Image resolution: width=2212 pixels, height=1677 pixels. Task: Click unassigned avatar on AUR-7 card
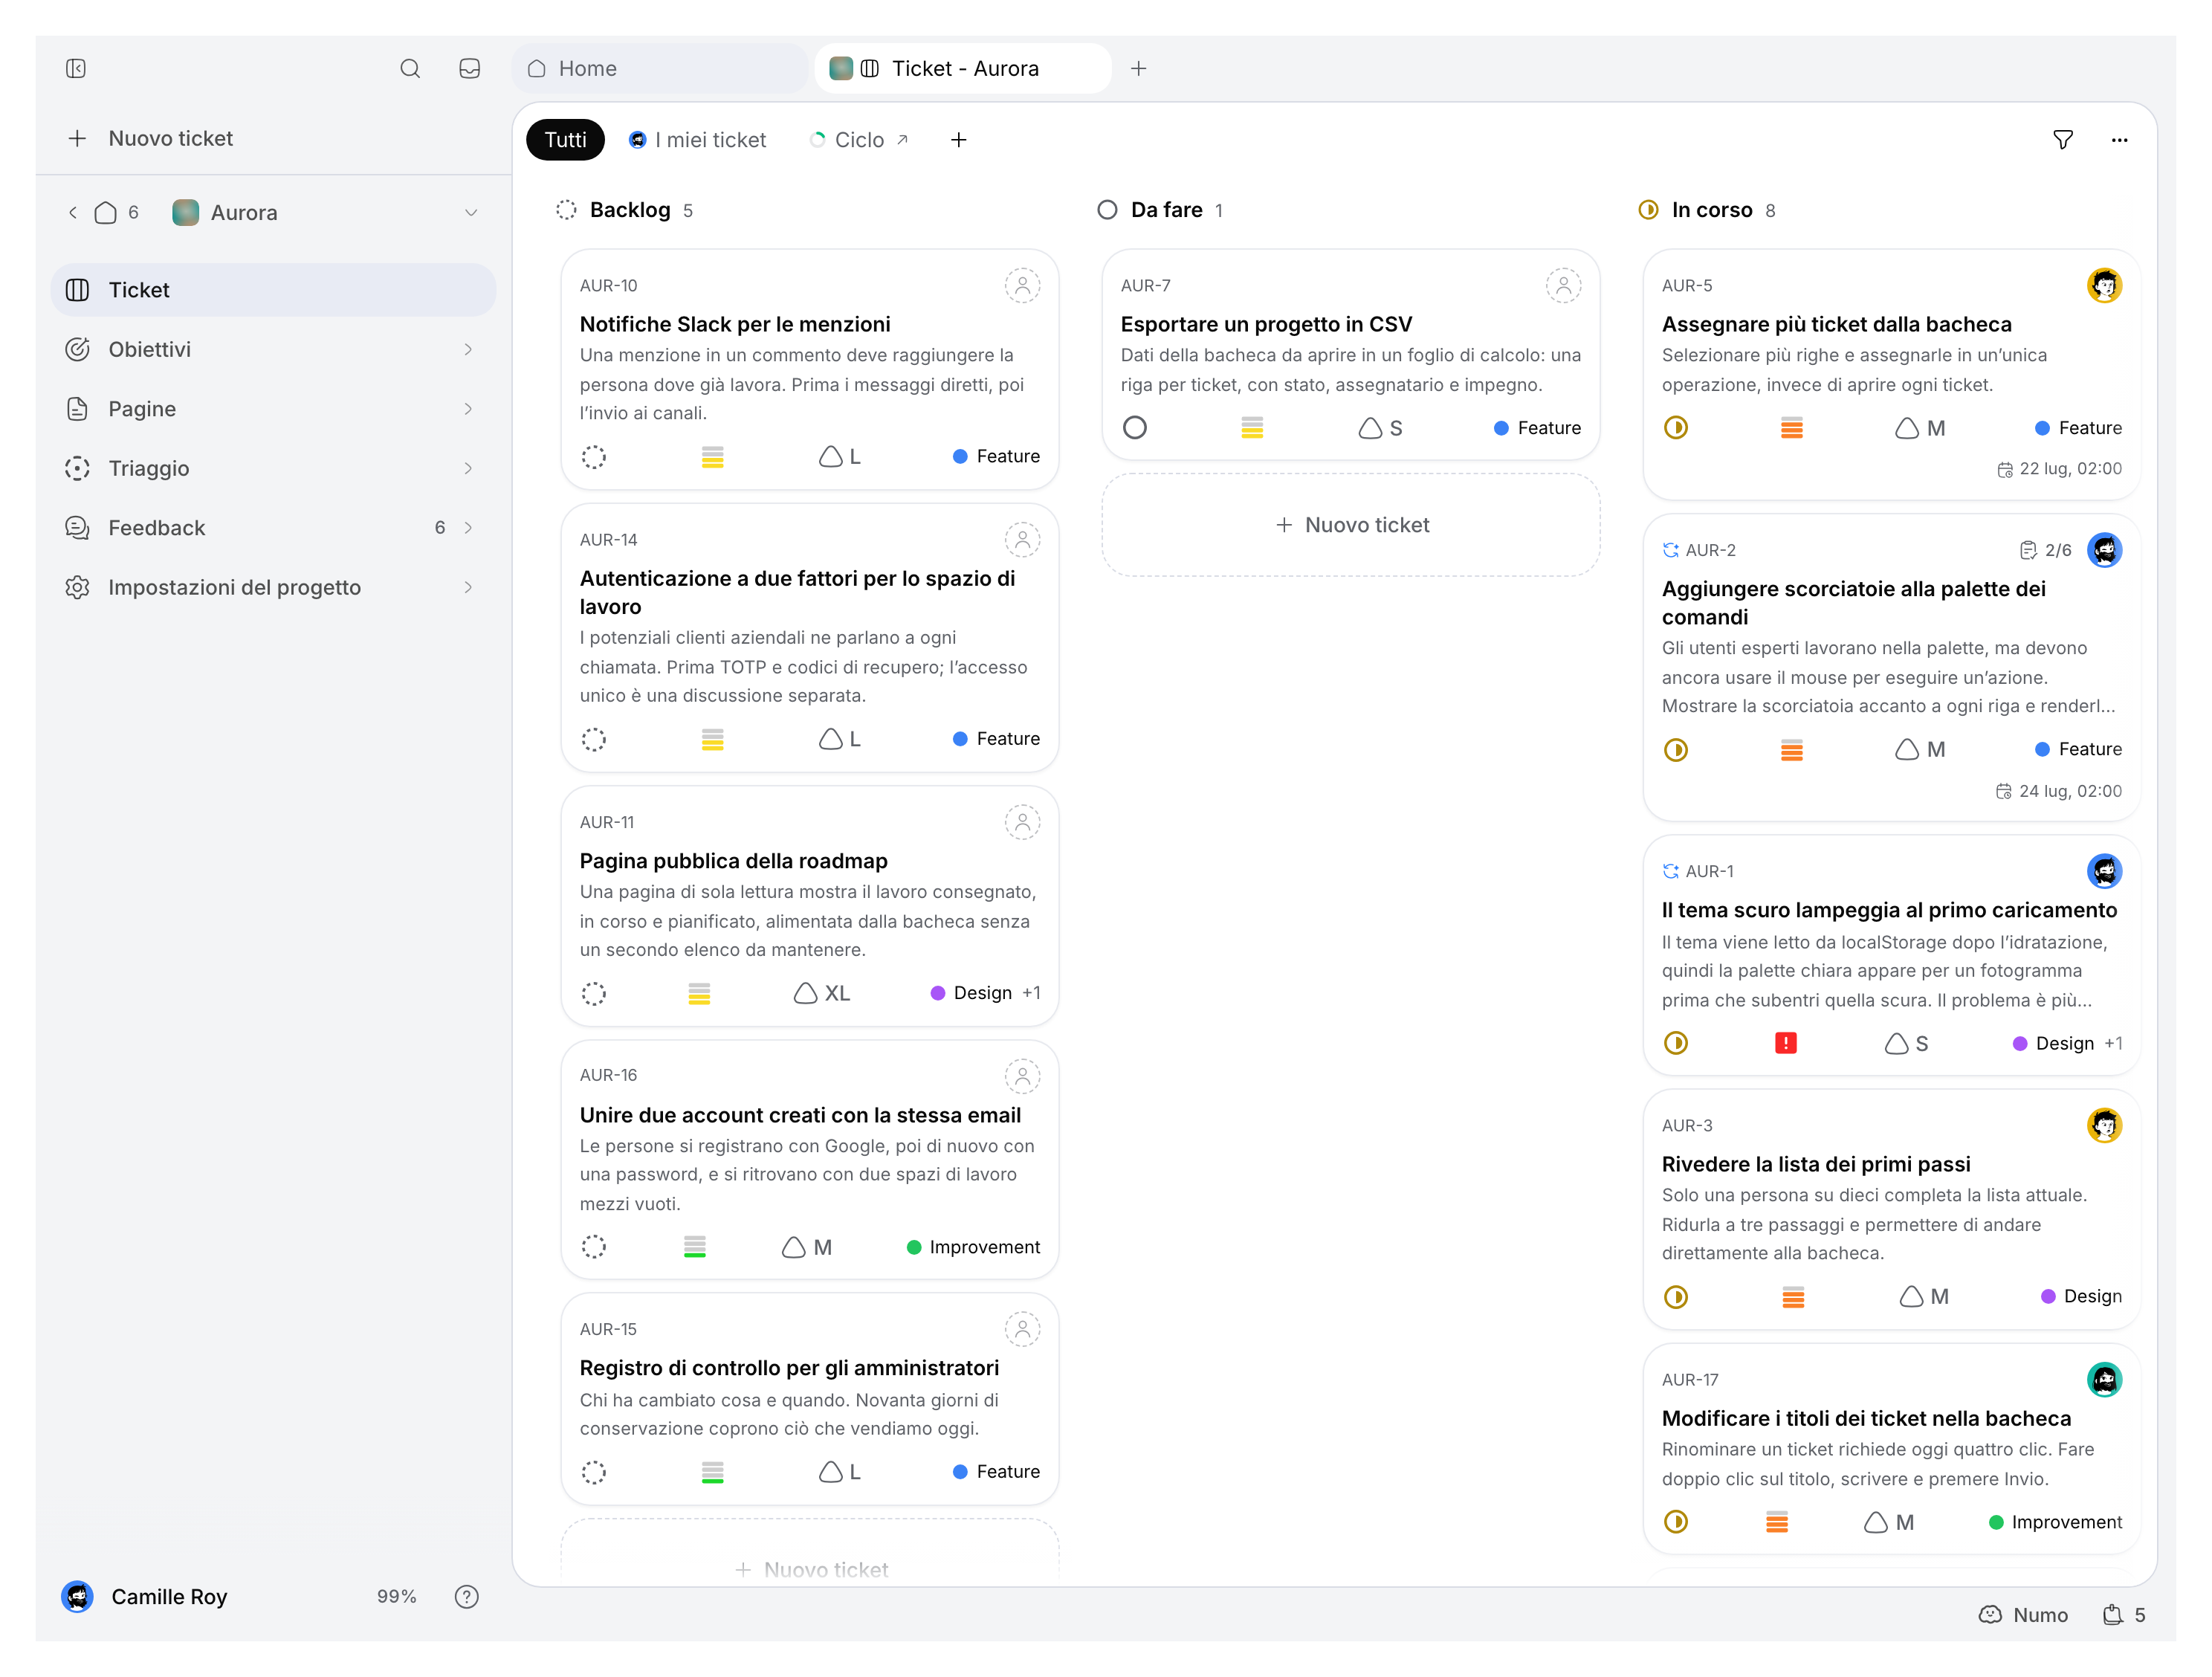(x=1563, y=286)
